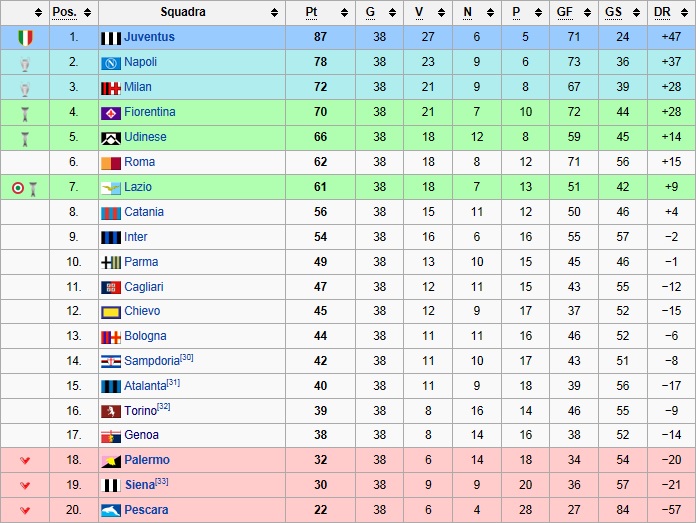Open footnote 33 next to Siena
696x523 pixels.
(x=162, y=481)
